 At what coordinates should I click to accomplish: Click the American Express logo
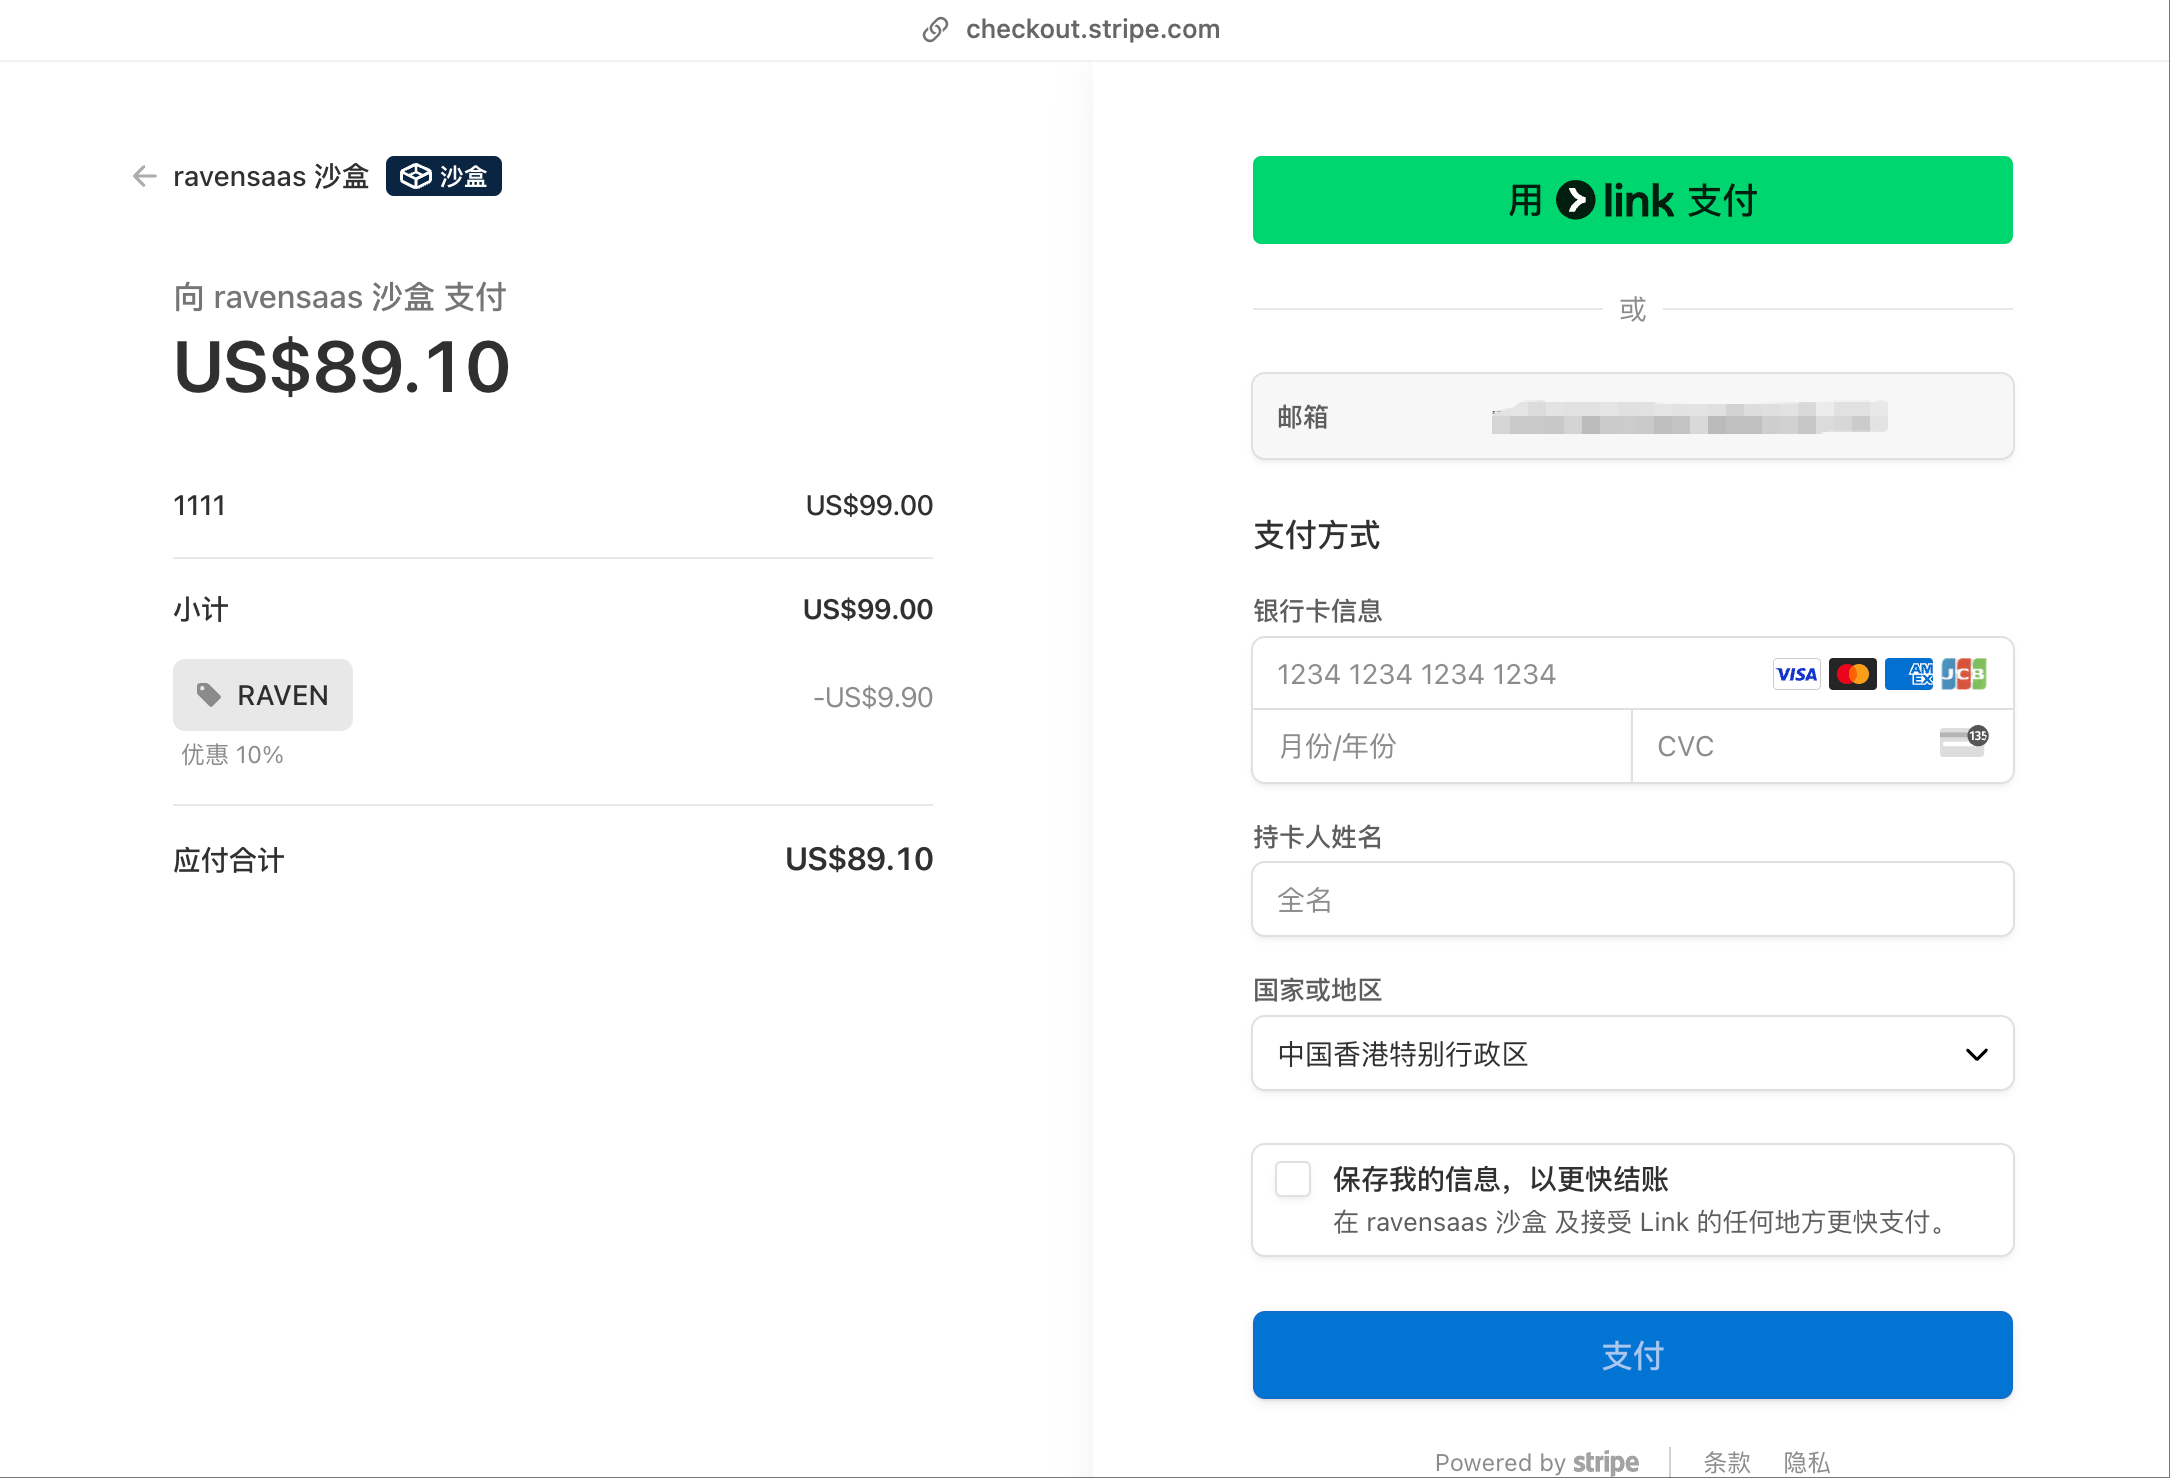pos(1909,674)
